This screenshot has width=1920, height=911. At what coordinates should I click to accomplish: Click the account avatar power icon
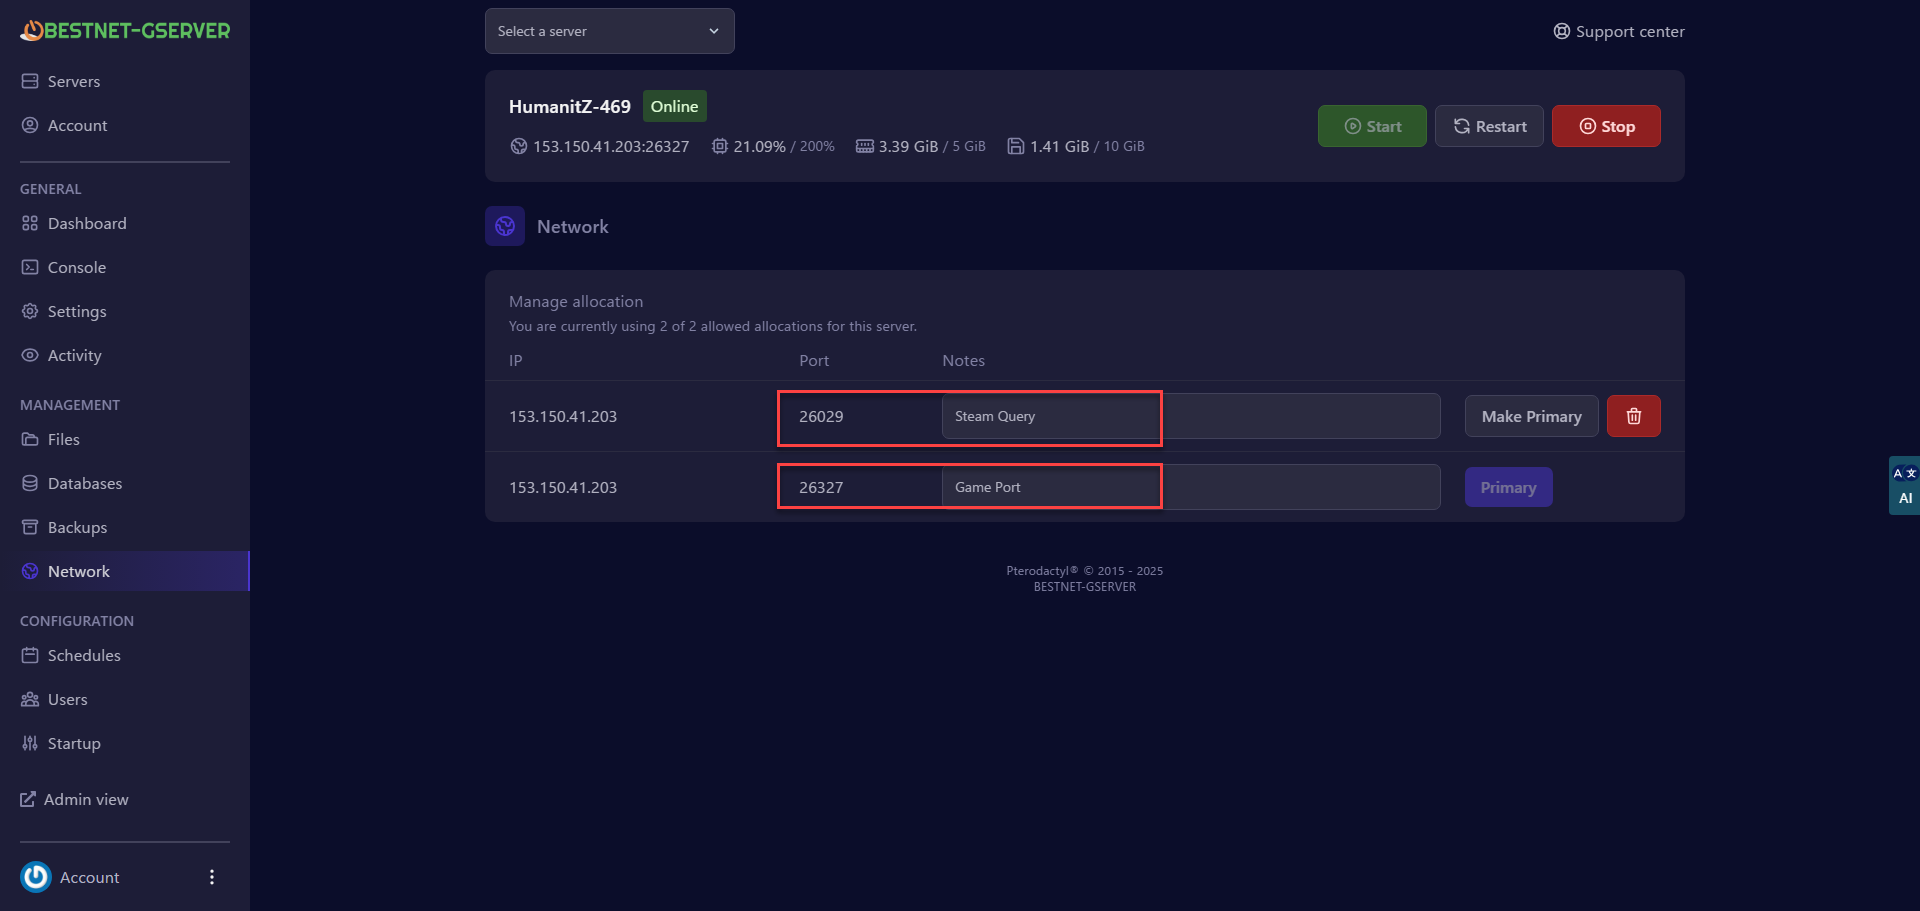tap(36, 877)
